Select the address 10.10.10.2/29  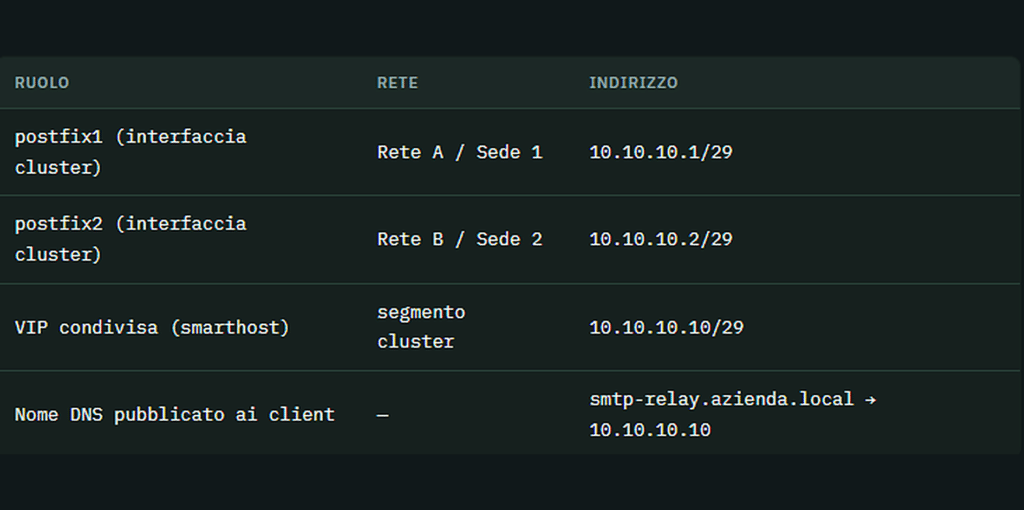(x=661, y=239)
